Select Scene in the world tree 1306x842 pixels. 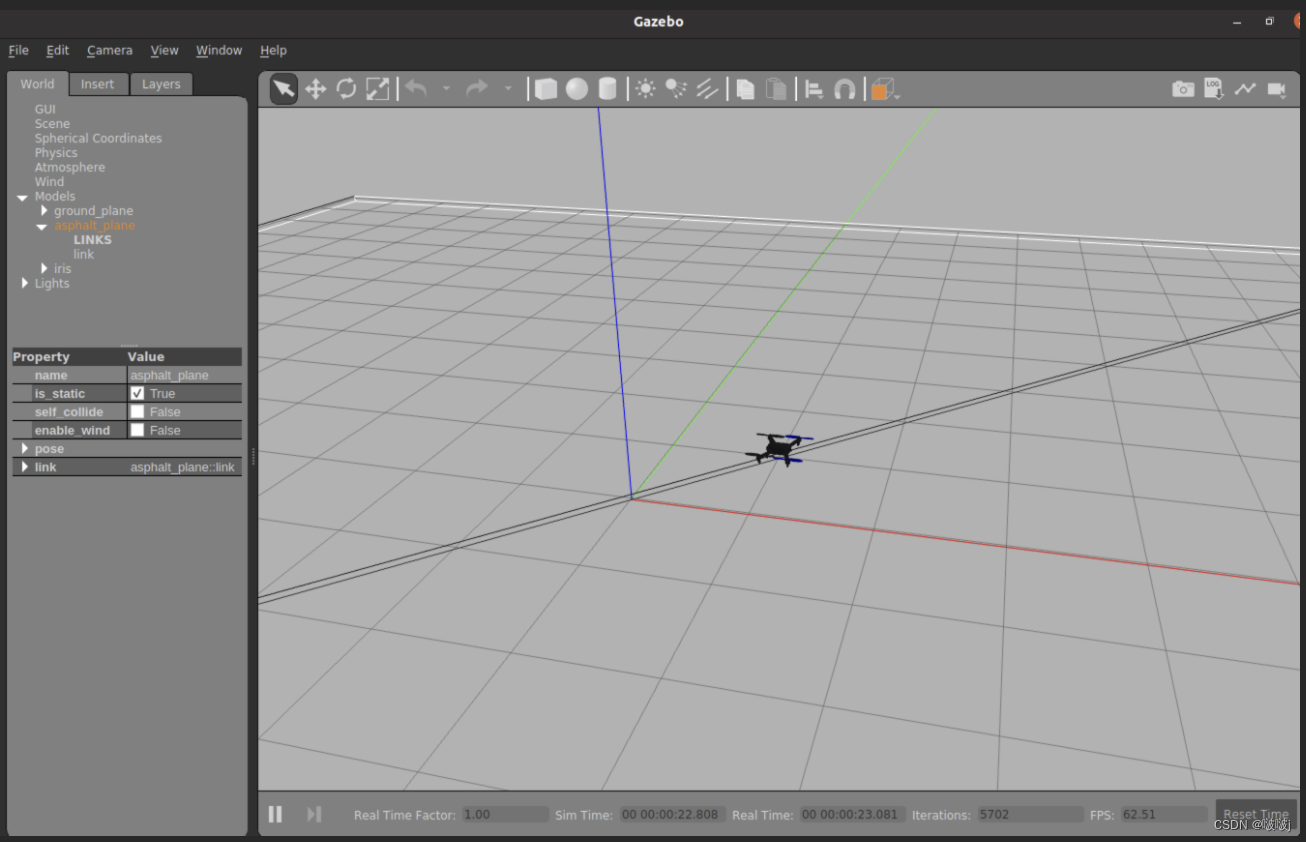[52, 124]
